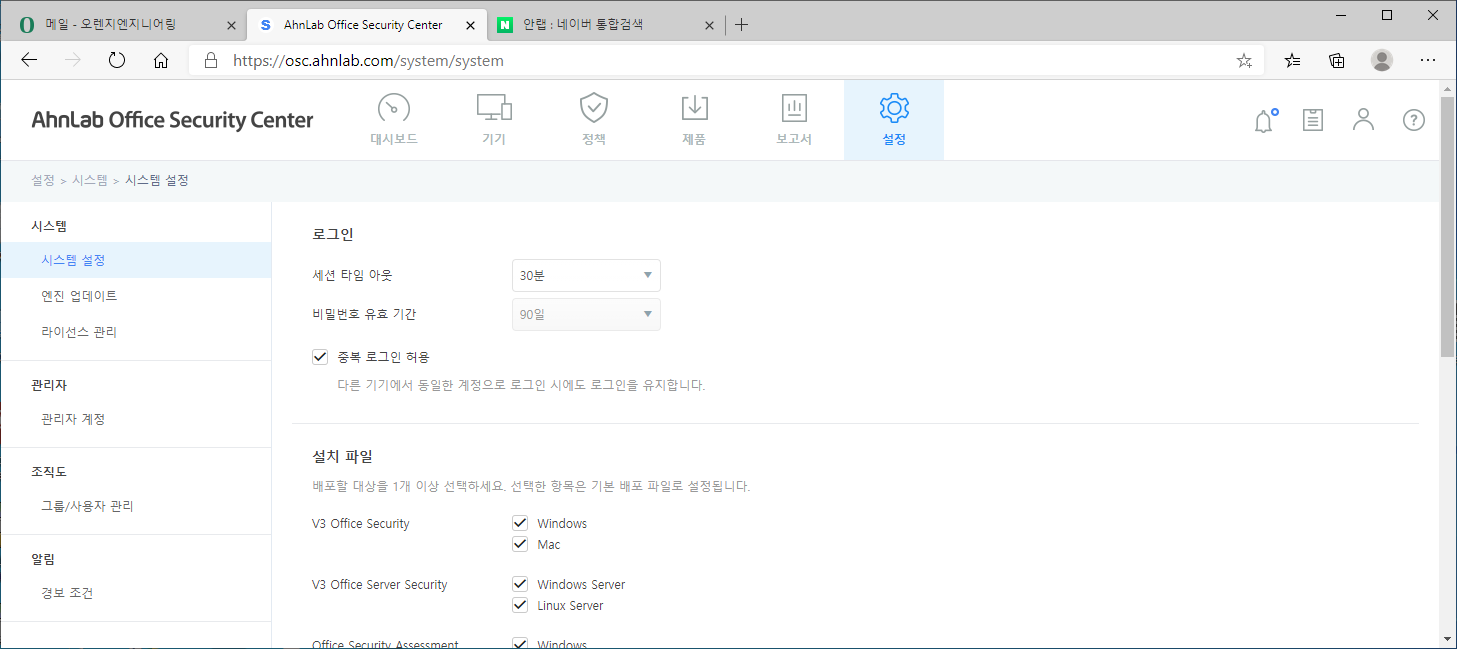Image resolution: width=1457 pixels, height=649 pixels.
Task: Open browser settings ellipsis menu
Action: pos(1427,60)
